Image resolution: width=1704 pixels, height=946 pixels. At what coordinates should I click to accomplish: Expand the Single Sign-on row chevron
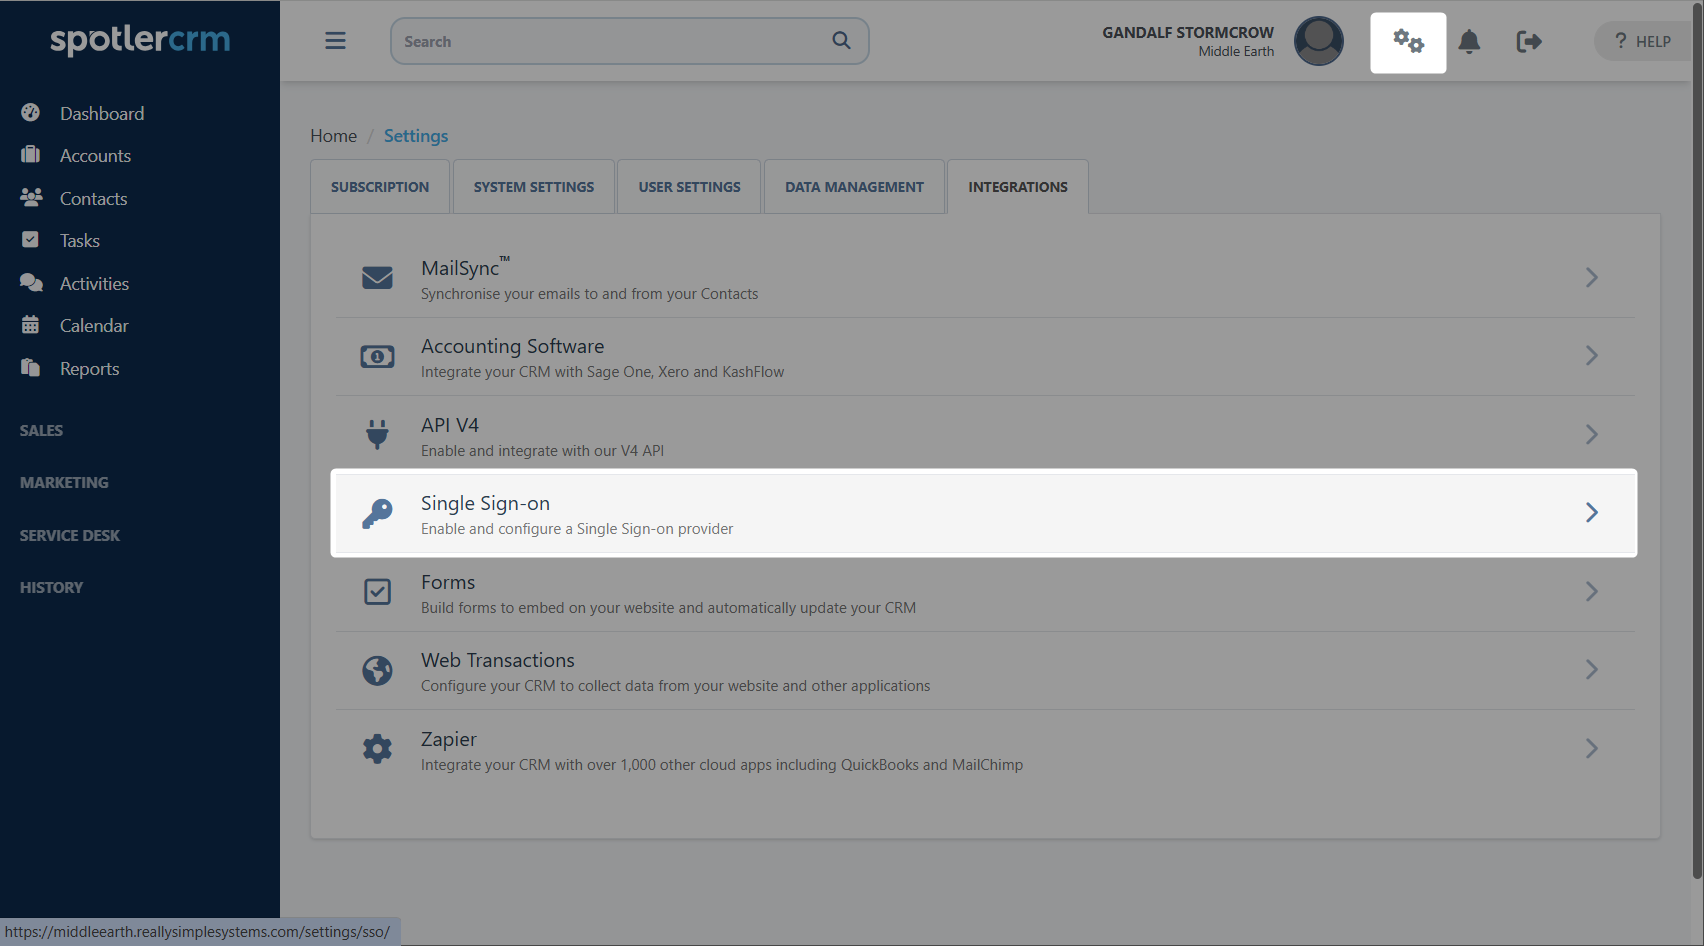point(1592,512)
